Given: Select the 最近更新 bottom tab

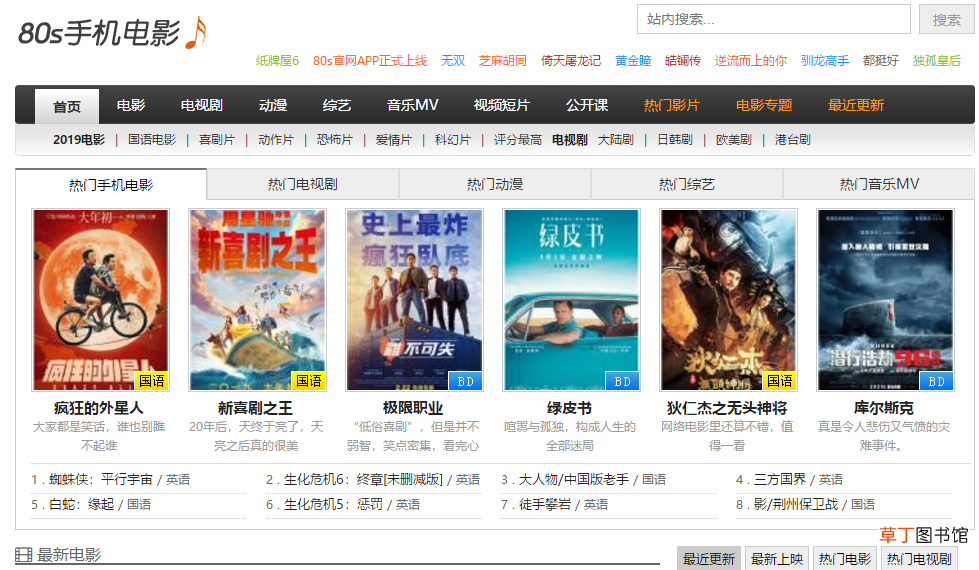Looking at the screenshot, I should (x=709, y=559).
